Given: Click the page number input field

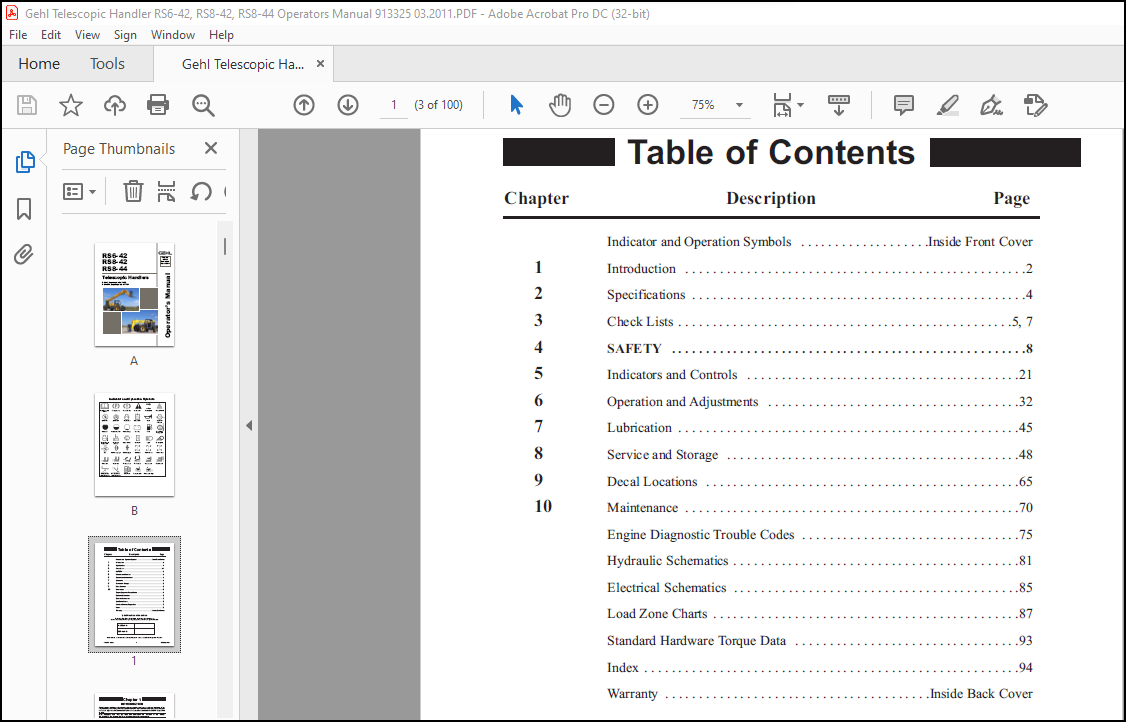Looking at the screenshot, I should (x=394, y=105).
